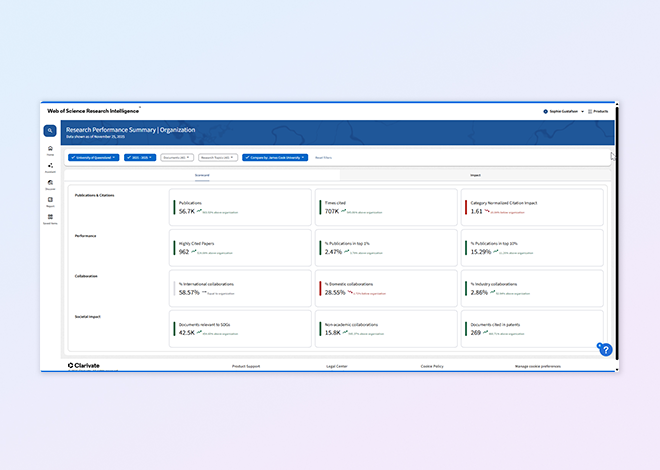Screen dimensions: 660x470
Task: Expand the University of Queensland filter
Action: click(x=94, y=157)
